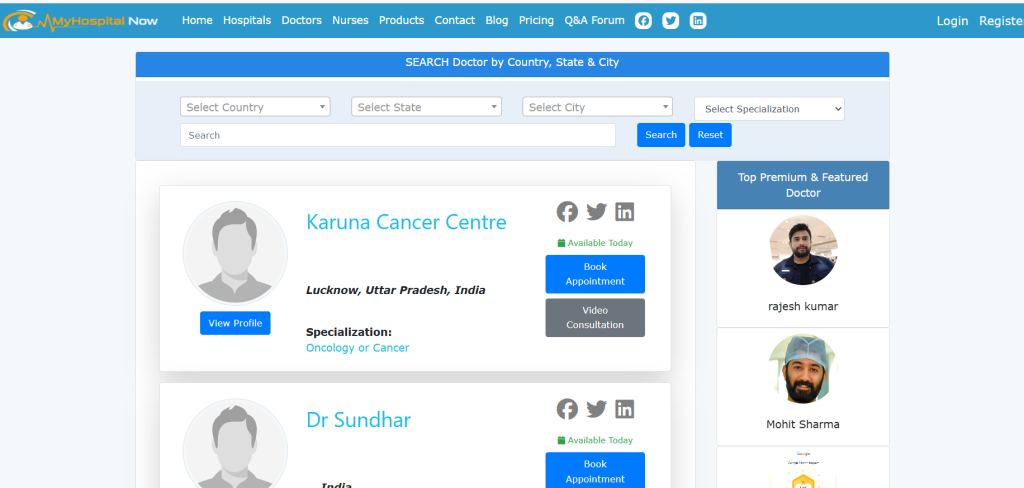Open the Pricing menu item
Screen dimensions: 1024x488
(x=536, y=20)
